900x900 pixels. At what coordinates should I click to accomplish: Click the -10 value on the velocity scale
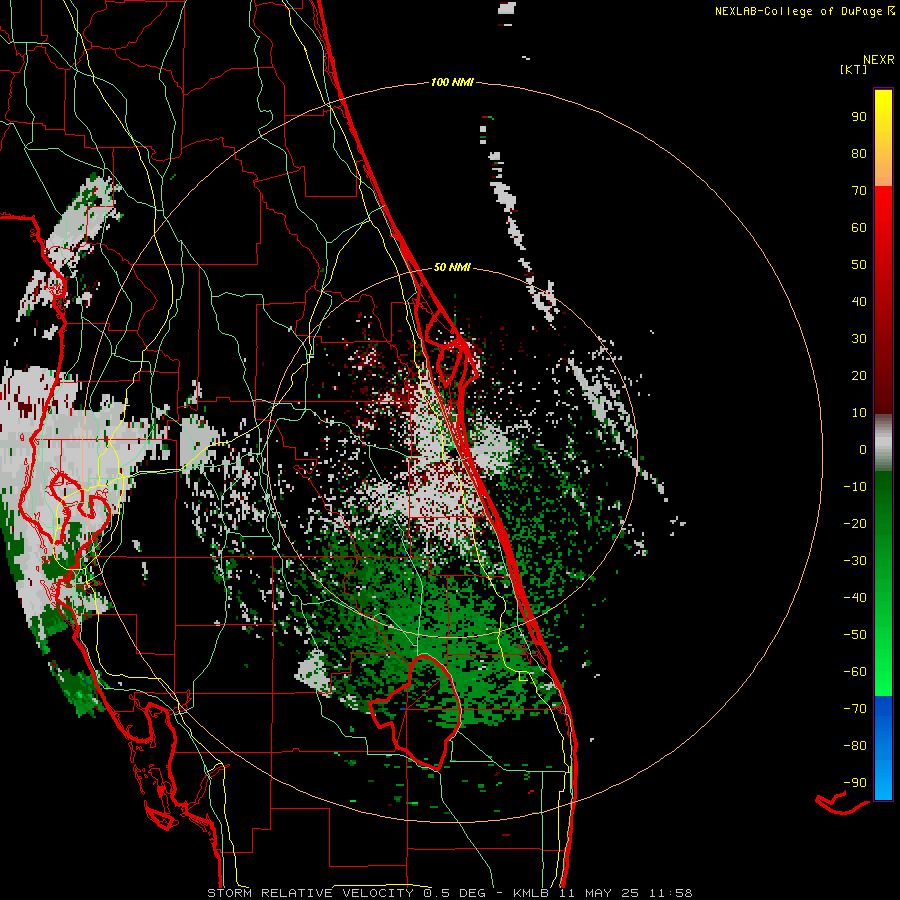point(855,487)
